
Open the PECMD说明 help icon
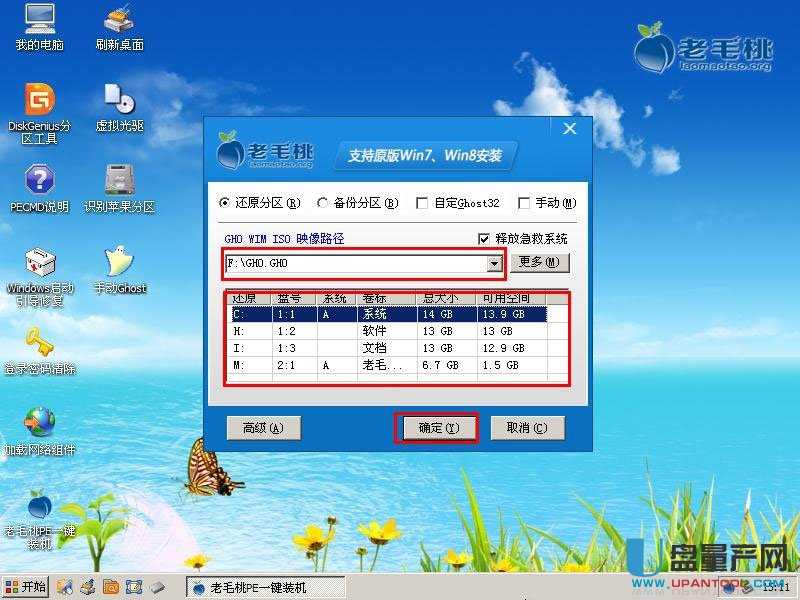pos(39,182)
